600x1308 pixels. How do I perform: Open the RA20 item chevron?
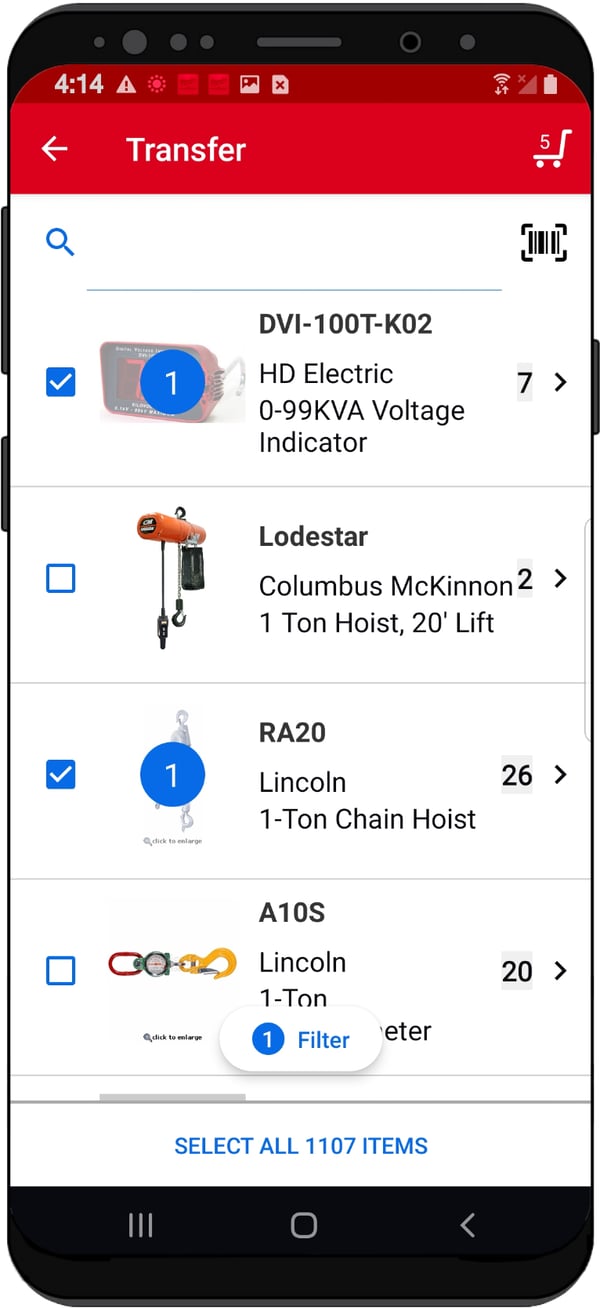[x=560, y=775]
